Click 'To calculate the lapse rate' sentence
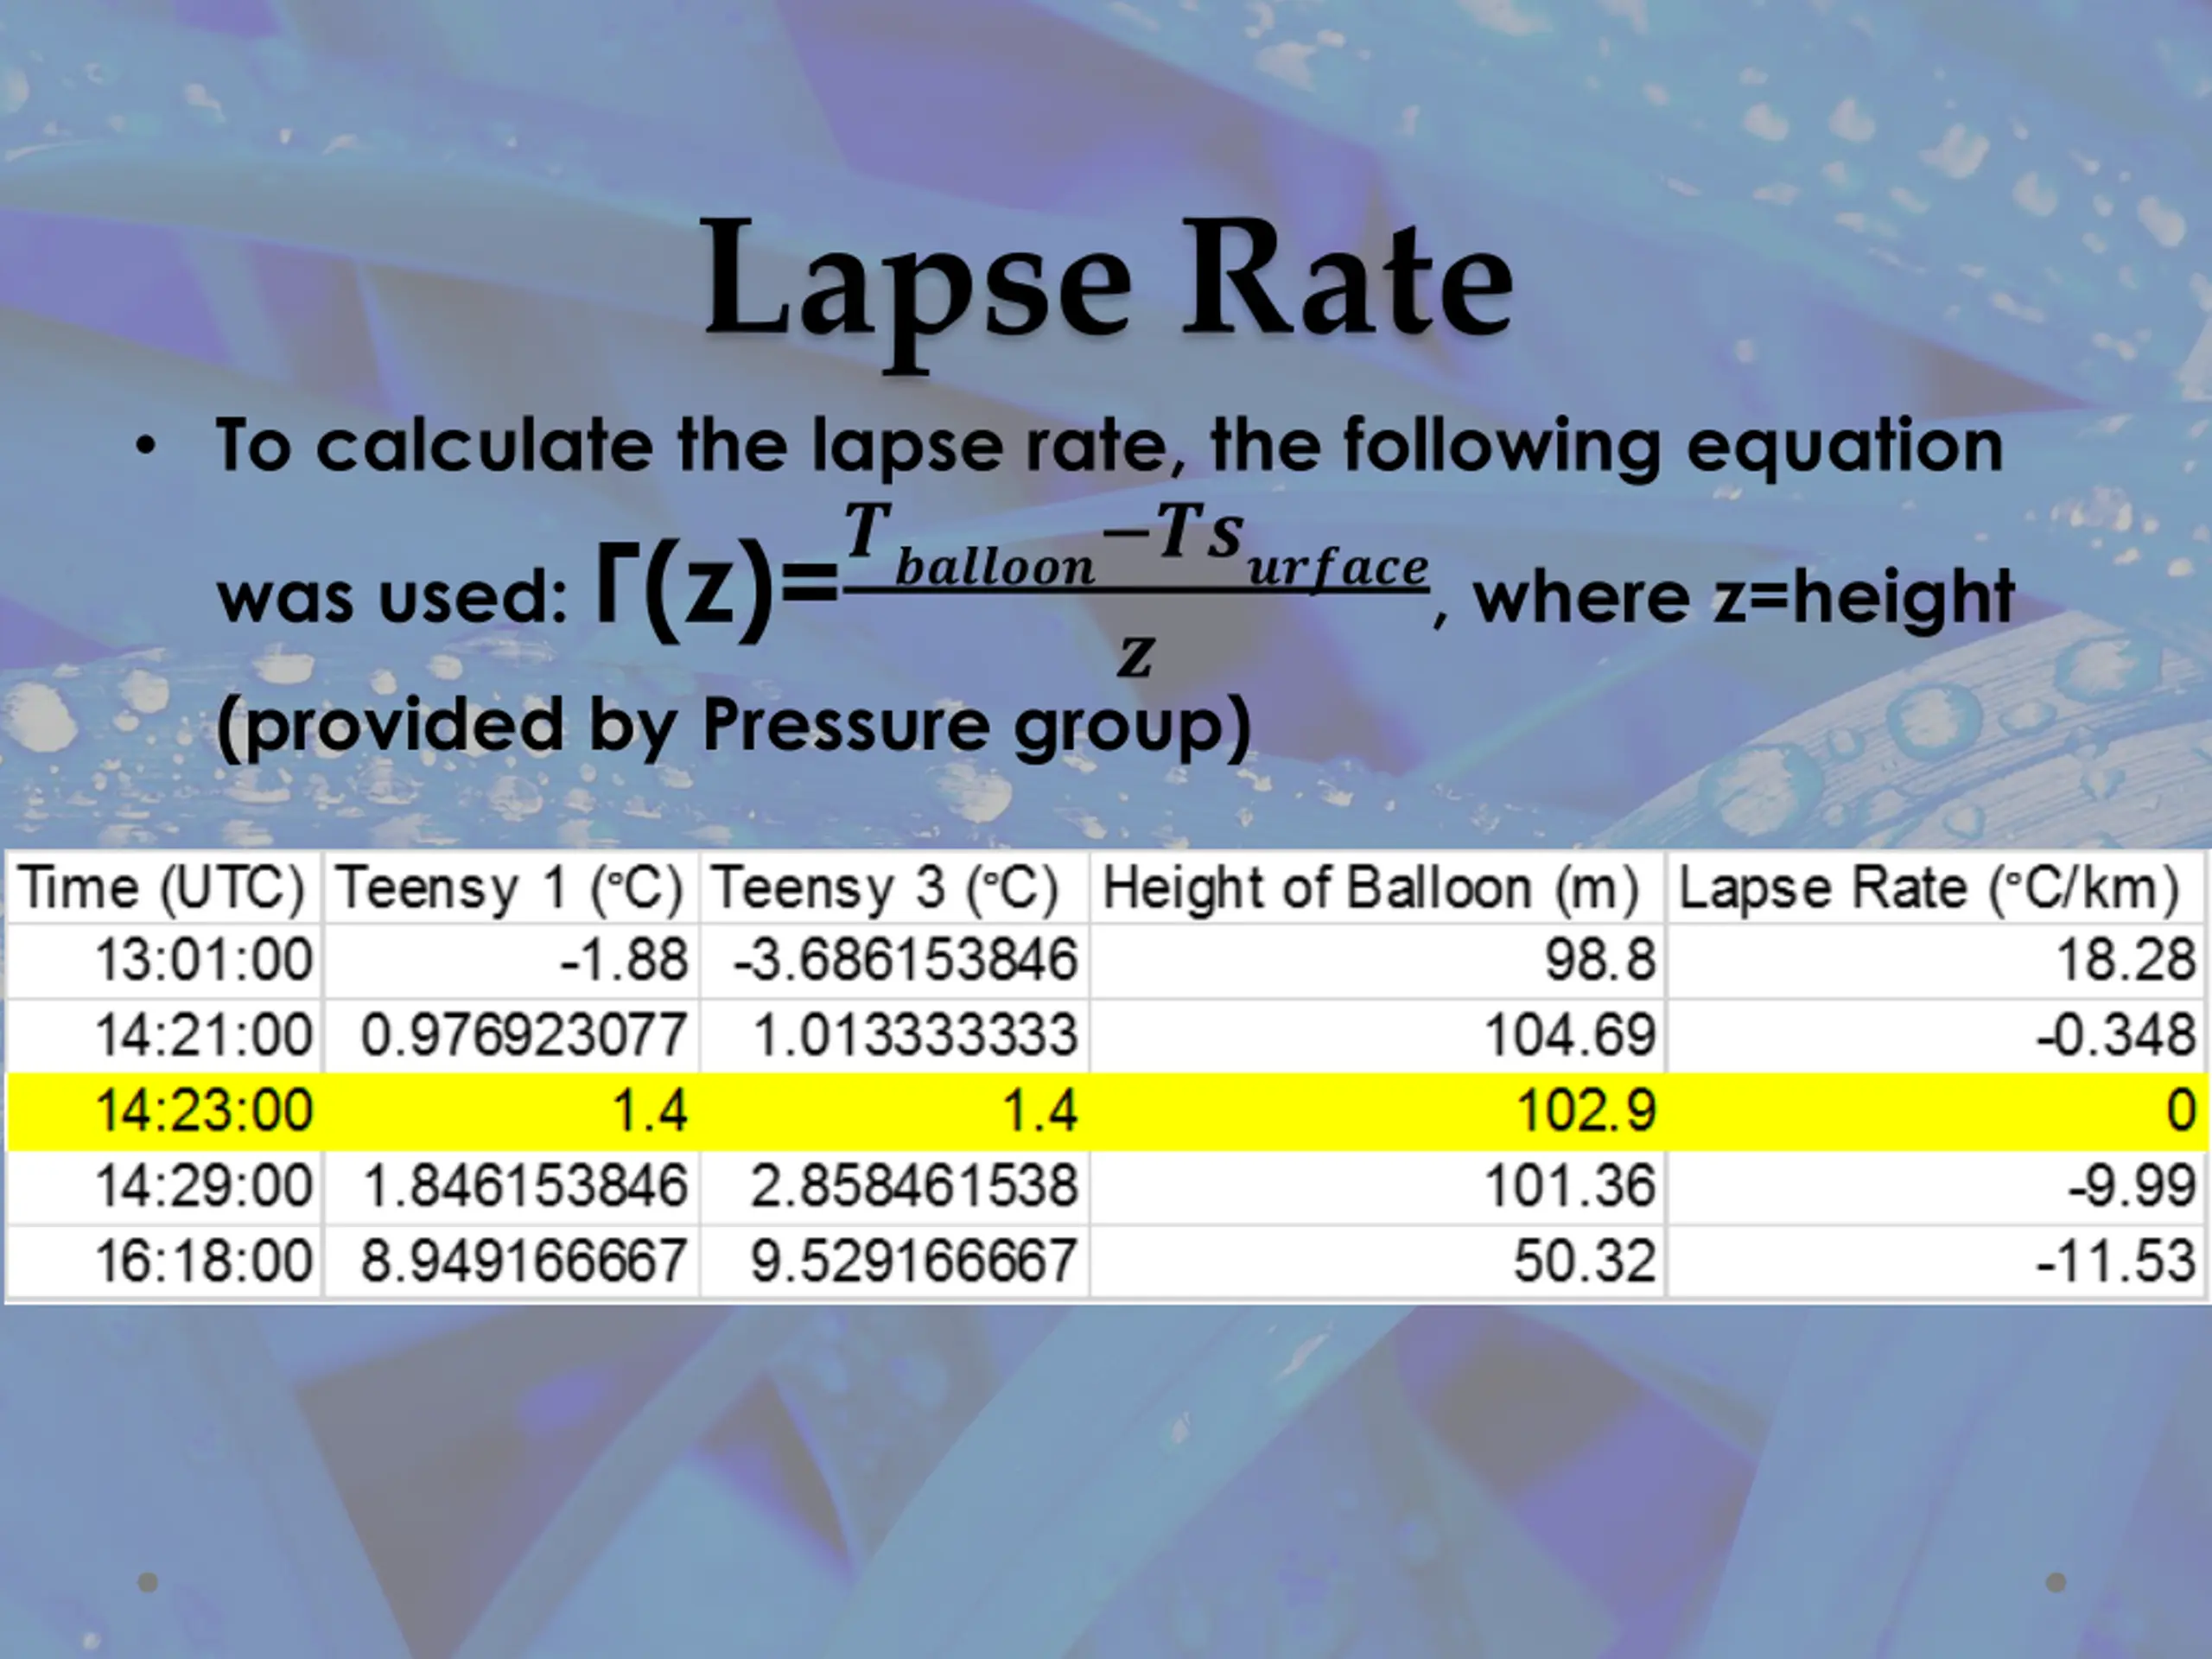2212x1659 pixels. [1110, 446]
